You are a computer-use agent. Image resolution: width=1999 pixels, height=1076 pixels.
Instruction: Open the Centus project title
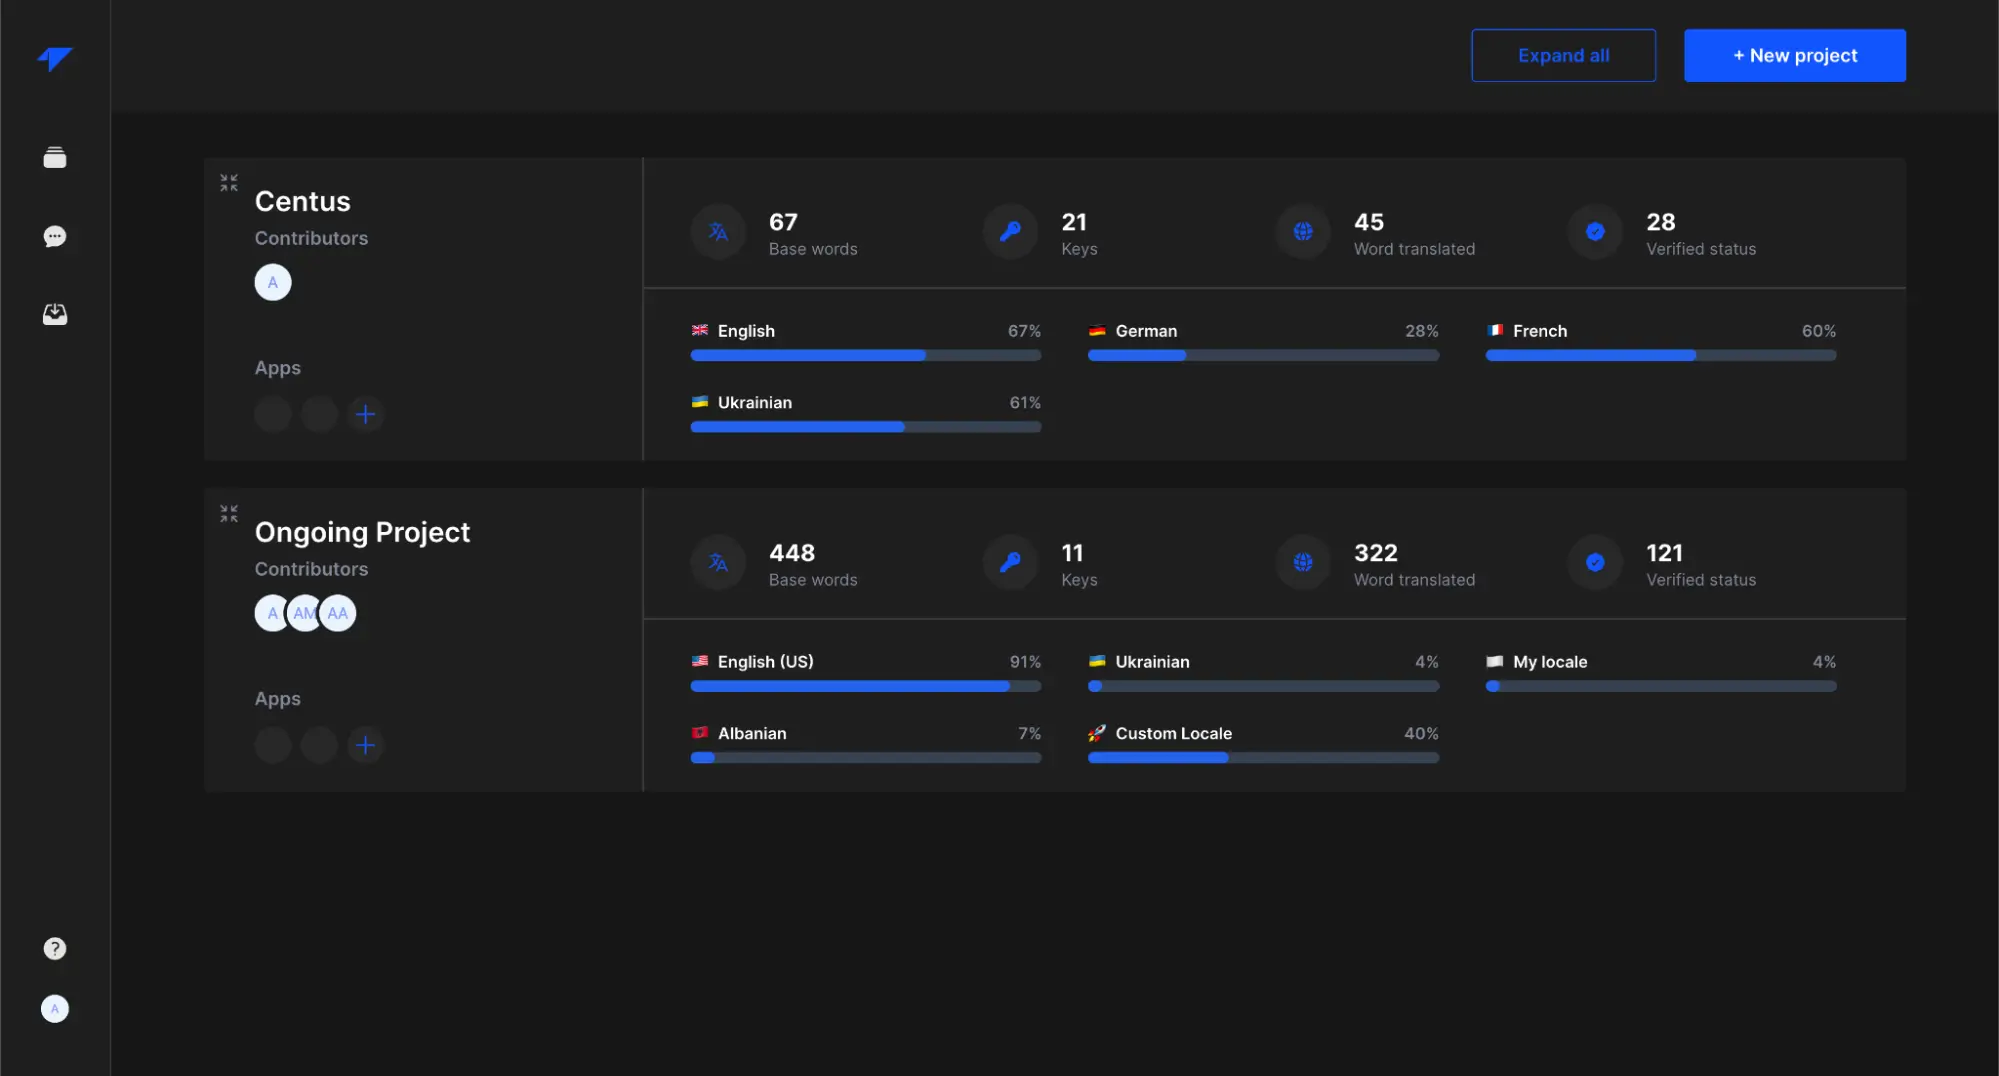point(302,201)
